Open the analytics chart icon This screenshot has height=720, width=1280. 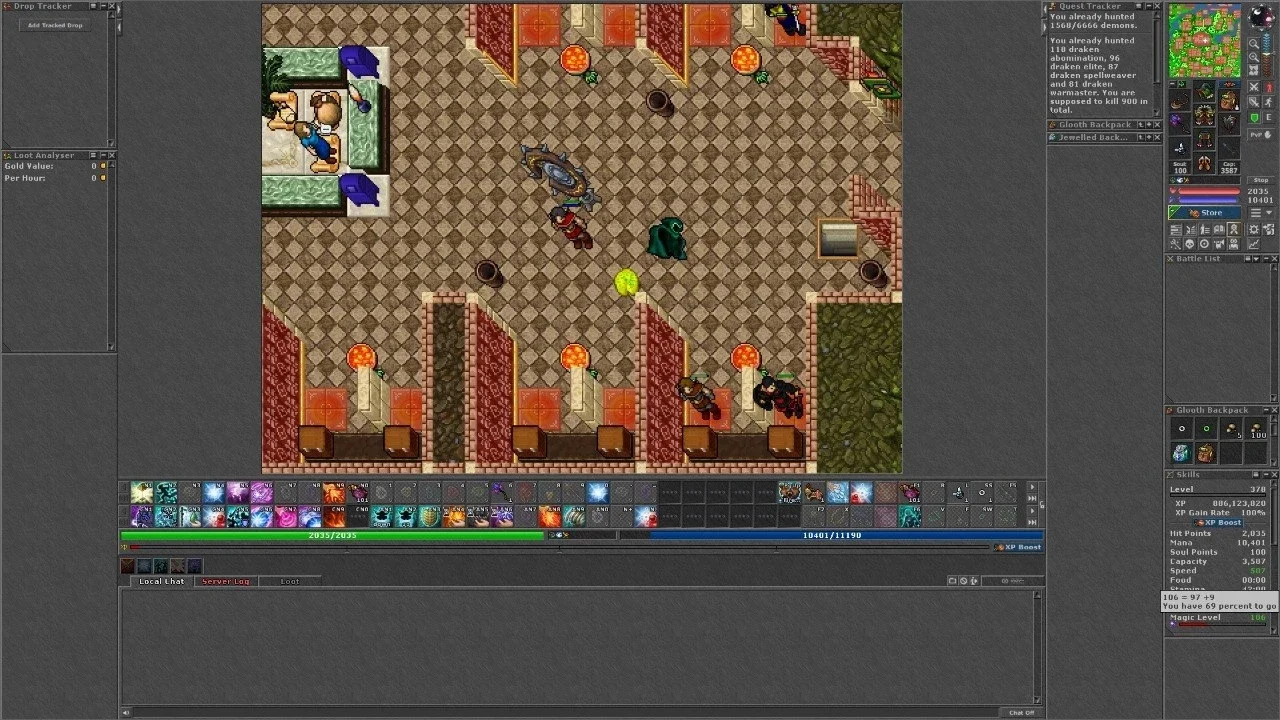(x=1254, y=244)
